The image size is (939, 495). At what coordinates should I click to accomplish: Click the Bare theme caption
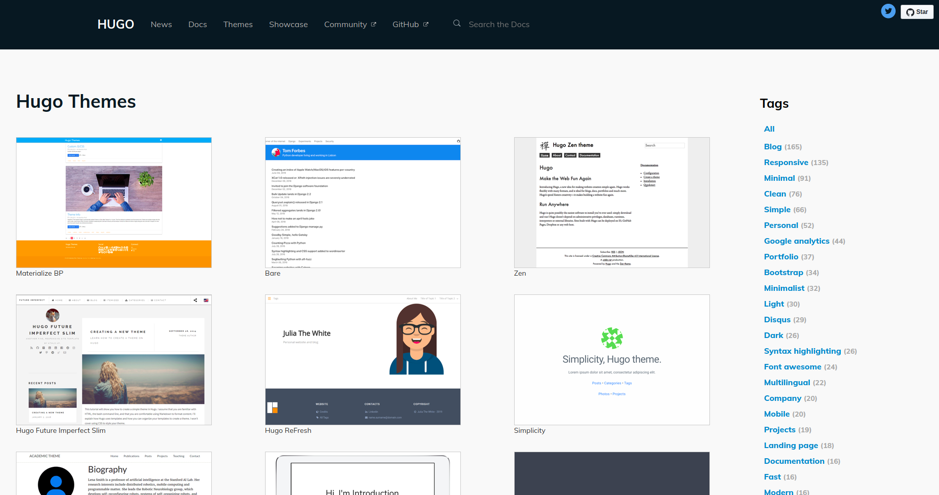(272, 274)
